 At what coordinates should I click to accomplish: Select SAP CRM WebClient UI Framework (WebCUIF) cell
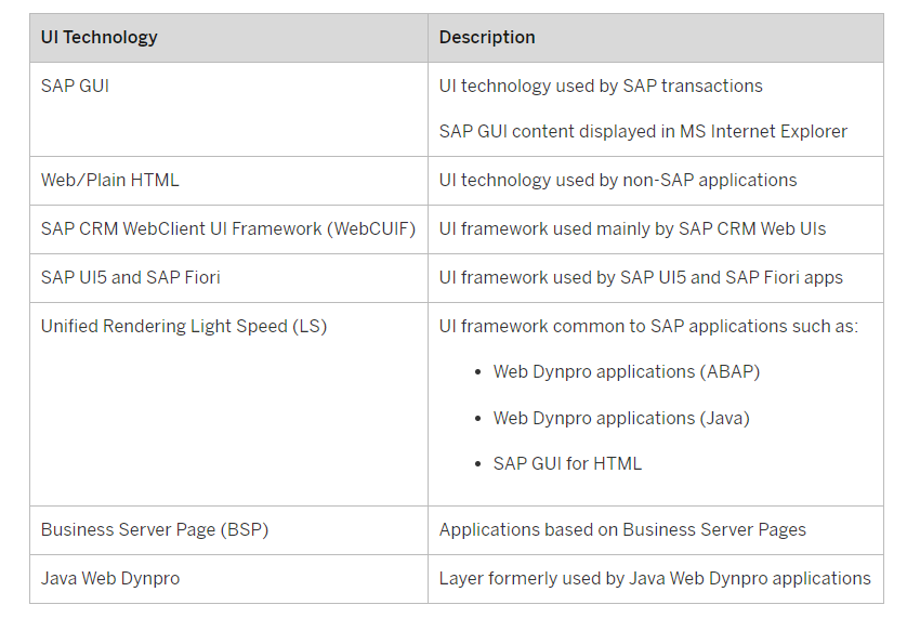229,229
